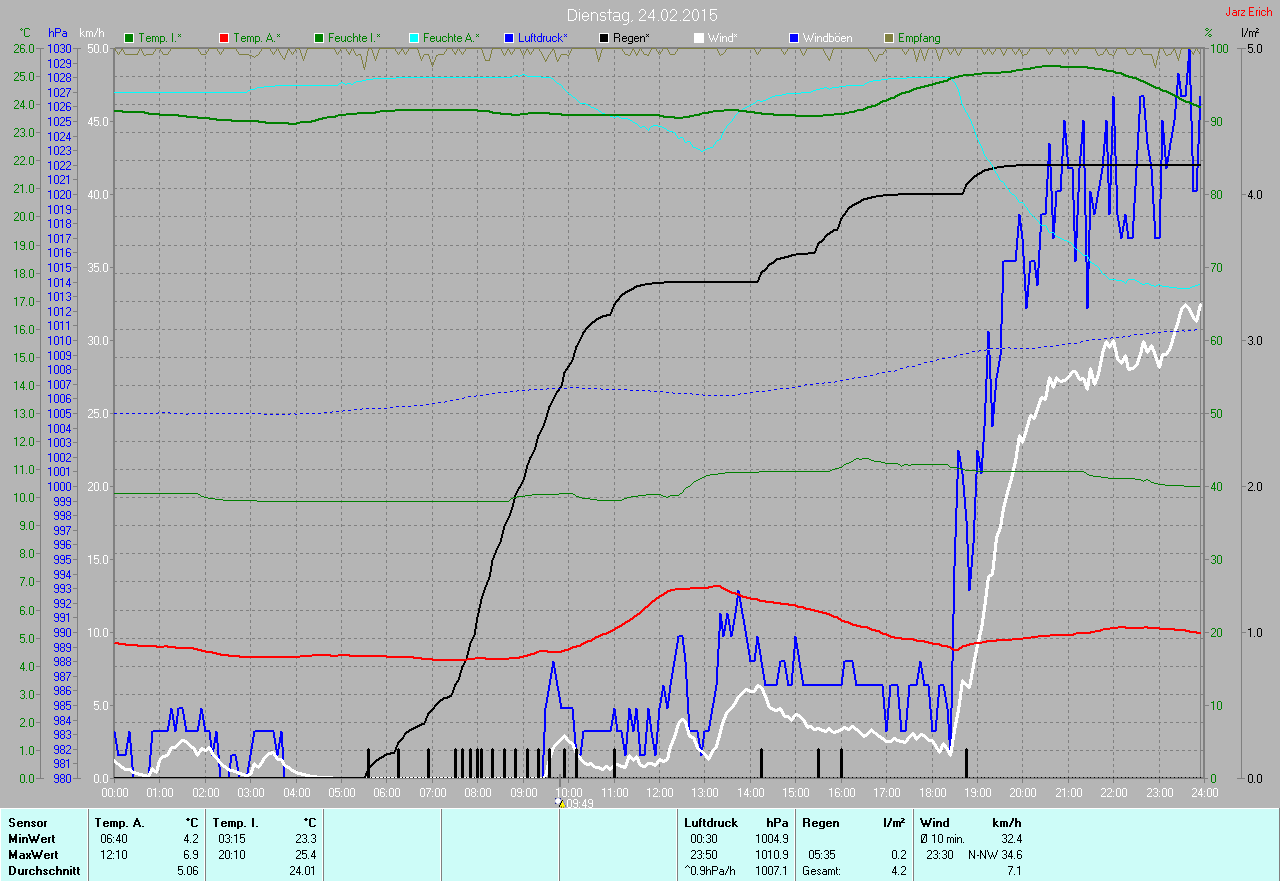This screenshot has height=881, width=1280.
Task: Select the 'Temp. I.*' legend label
Action: (160, 38)
